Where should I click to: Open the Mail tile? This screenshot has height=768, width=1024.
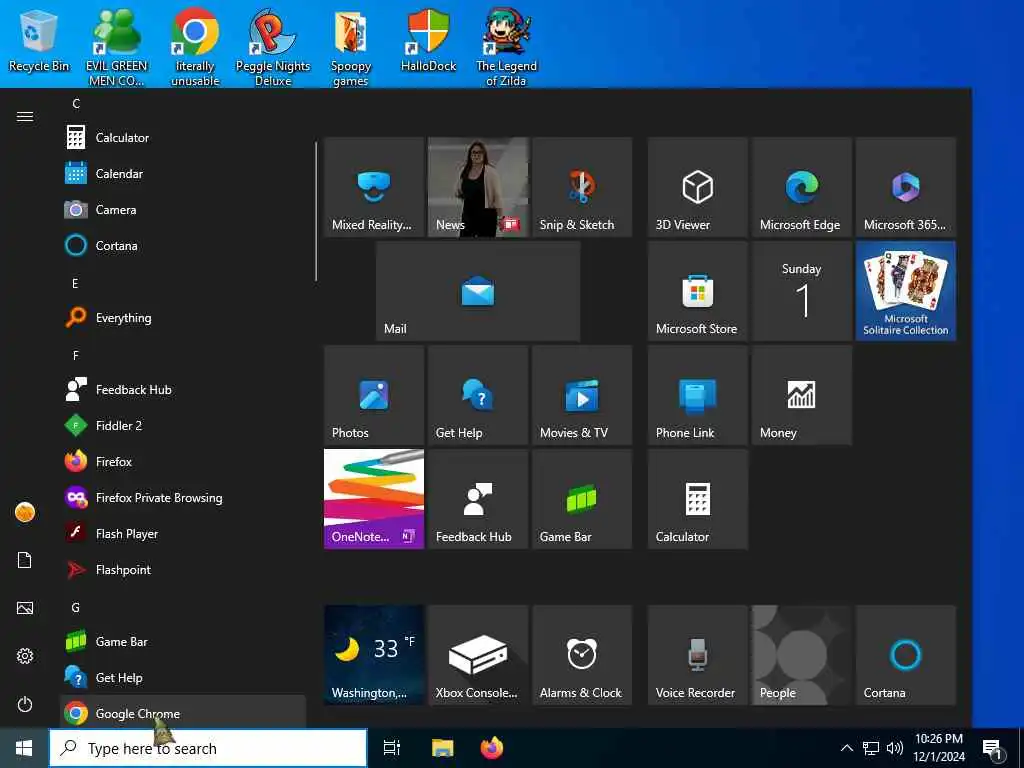[x=478, y=291]
